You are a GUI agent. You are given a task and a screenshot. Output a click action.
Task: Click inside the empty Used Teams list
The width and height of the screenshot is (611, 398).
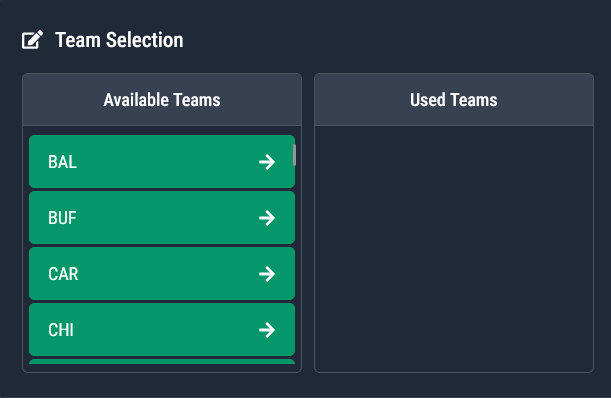(454, 249)
